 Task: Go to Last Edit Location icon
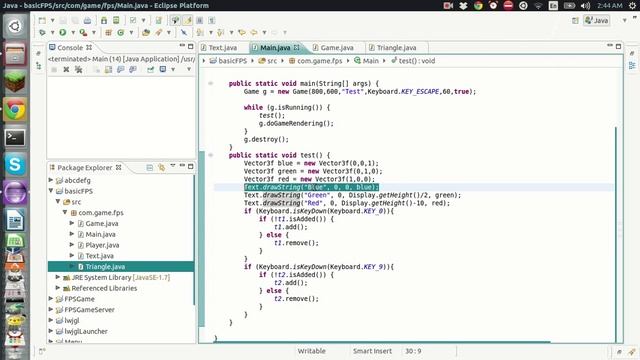coord(242,33)
